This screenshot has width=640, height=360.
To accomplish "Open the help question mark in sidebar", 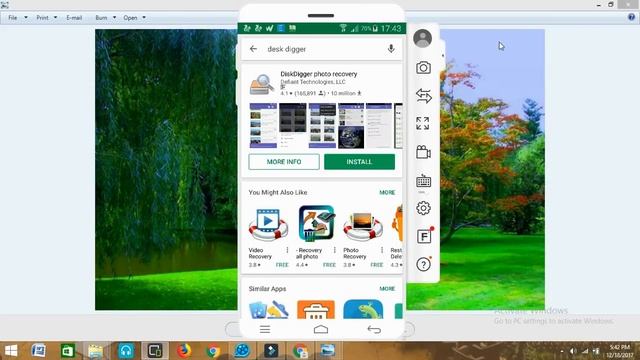I will [x=423, y=264].
